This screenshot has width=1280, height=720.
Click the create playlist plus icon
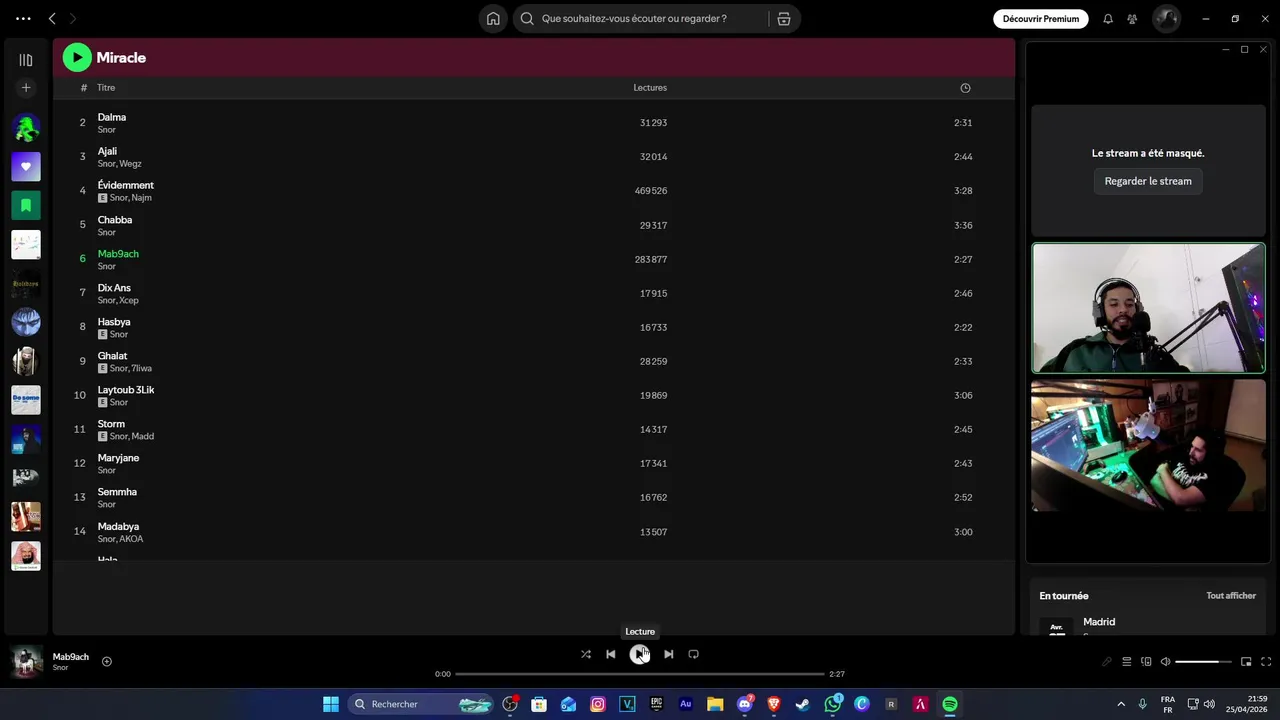tap(26, 88)
